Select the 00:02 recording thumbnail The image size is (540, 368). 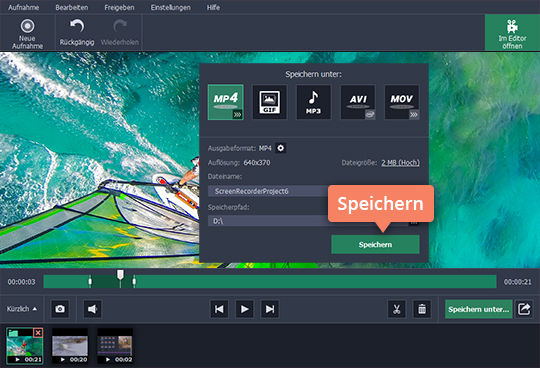tap(115, 346)
